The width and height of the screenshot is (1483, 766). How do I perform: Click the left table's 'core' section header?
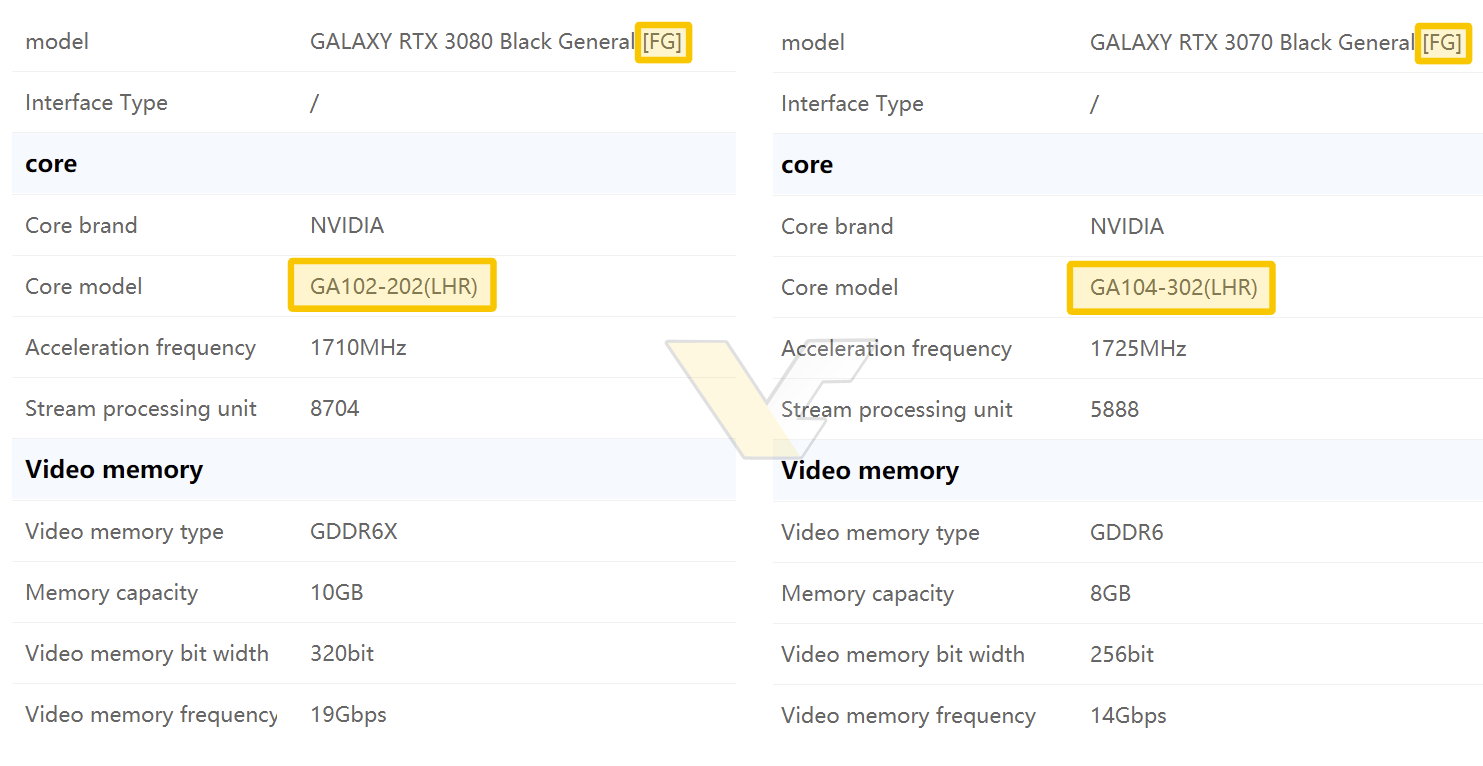click(x=51, y=164)
